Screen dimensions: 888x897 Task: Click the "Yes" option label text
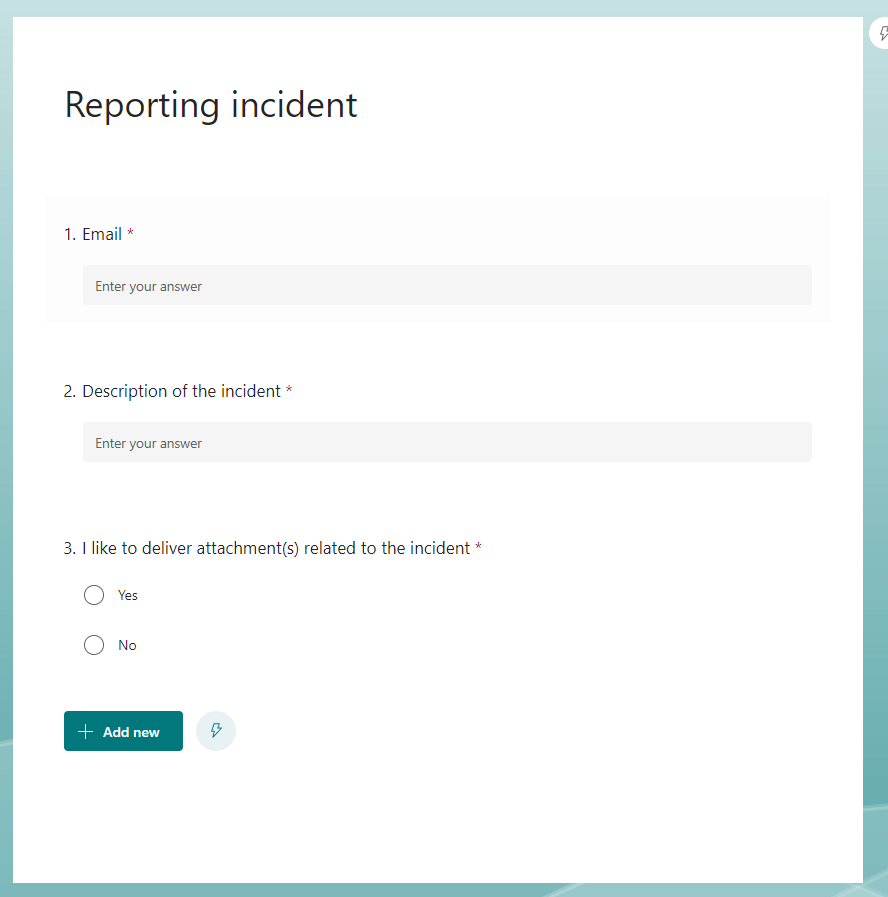128,595
